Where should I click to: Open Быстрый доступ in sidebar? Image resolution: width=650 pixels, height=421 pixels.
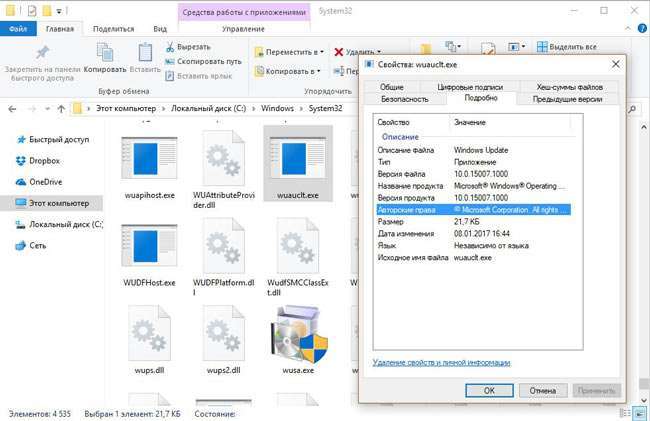tap(59, 140)
